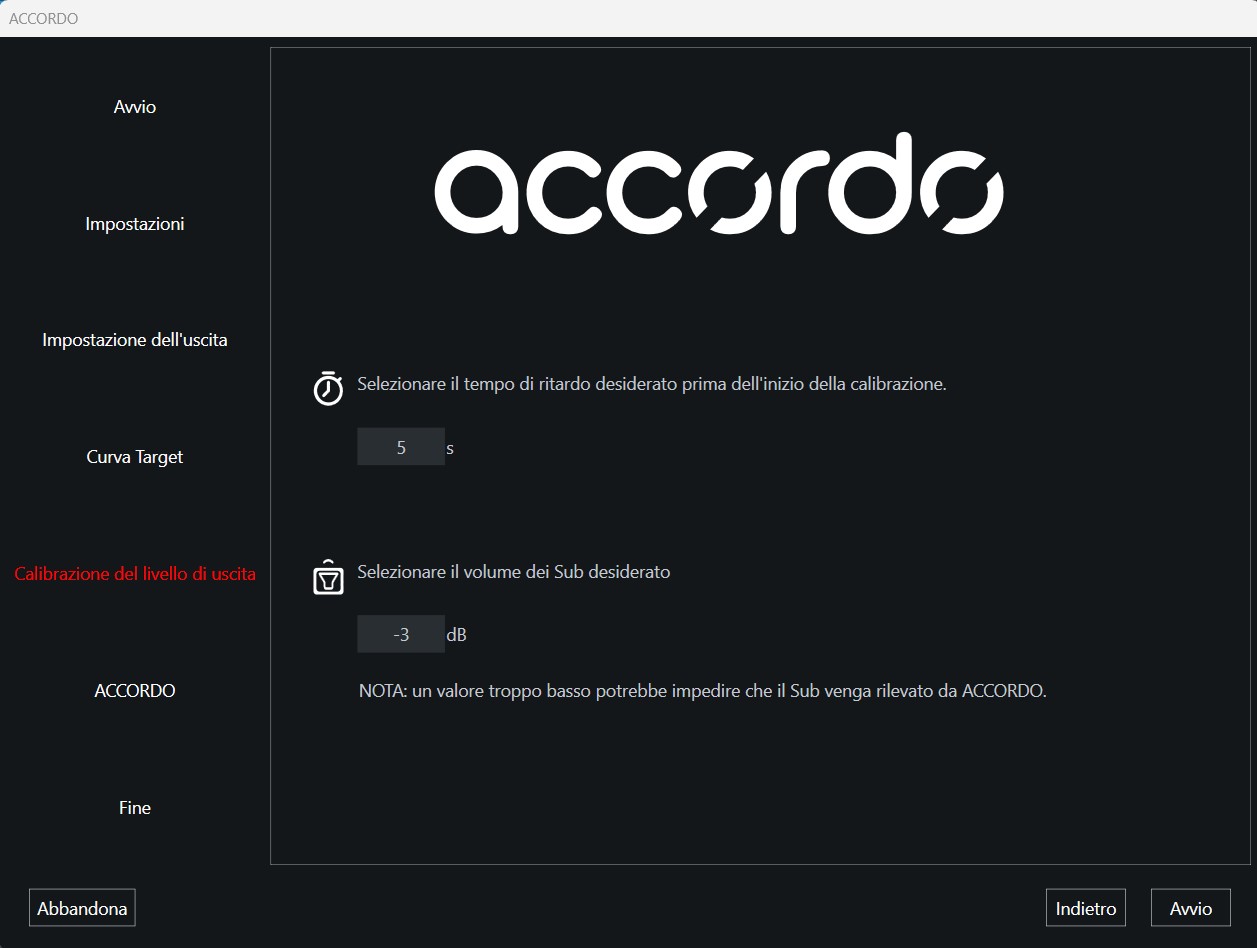The height and width of the screenshot is (948, 1257).
Task: Click 'Selezionare il volume dei Sub desiderato'
Action: (x=514, y=572)
